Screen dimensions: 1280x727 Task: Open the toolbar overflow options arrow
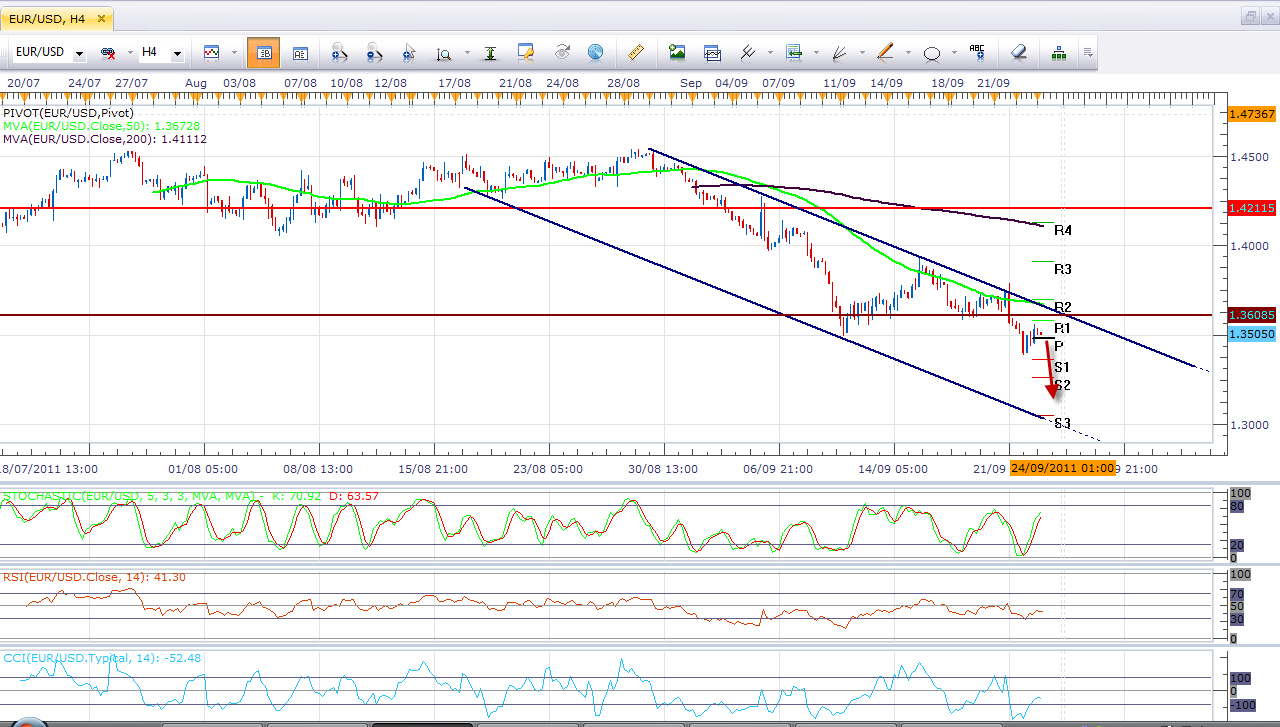pyautogui.click(x=1088, y=52)
